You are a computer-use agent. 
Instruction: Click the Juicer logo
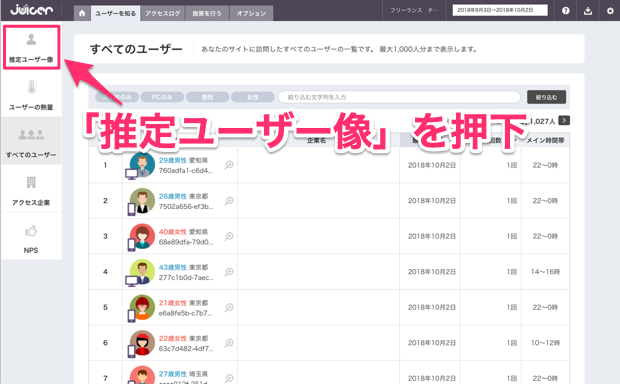click(x=31, y=9)
